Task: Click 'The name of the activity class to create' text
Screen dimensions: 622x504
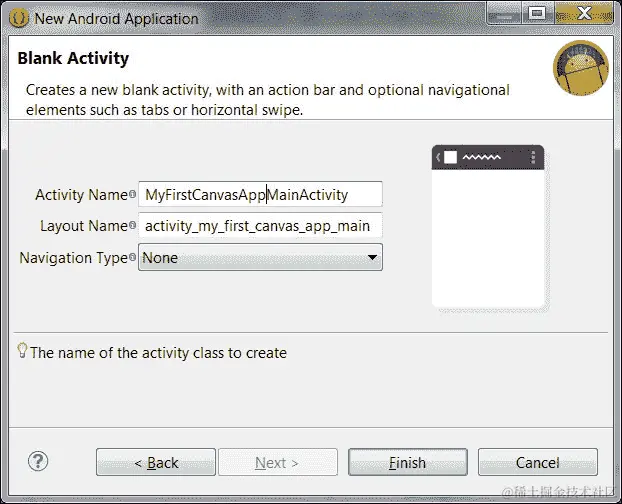Action: point(158,353)
